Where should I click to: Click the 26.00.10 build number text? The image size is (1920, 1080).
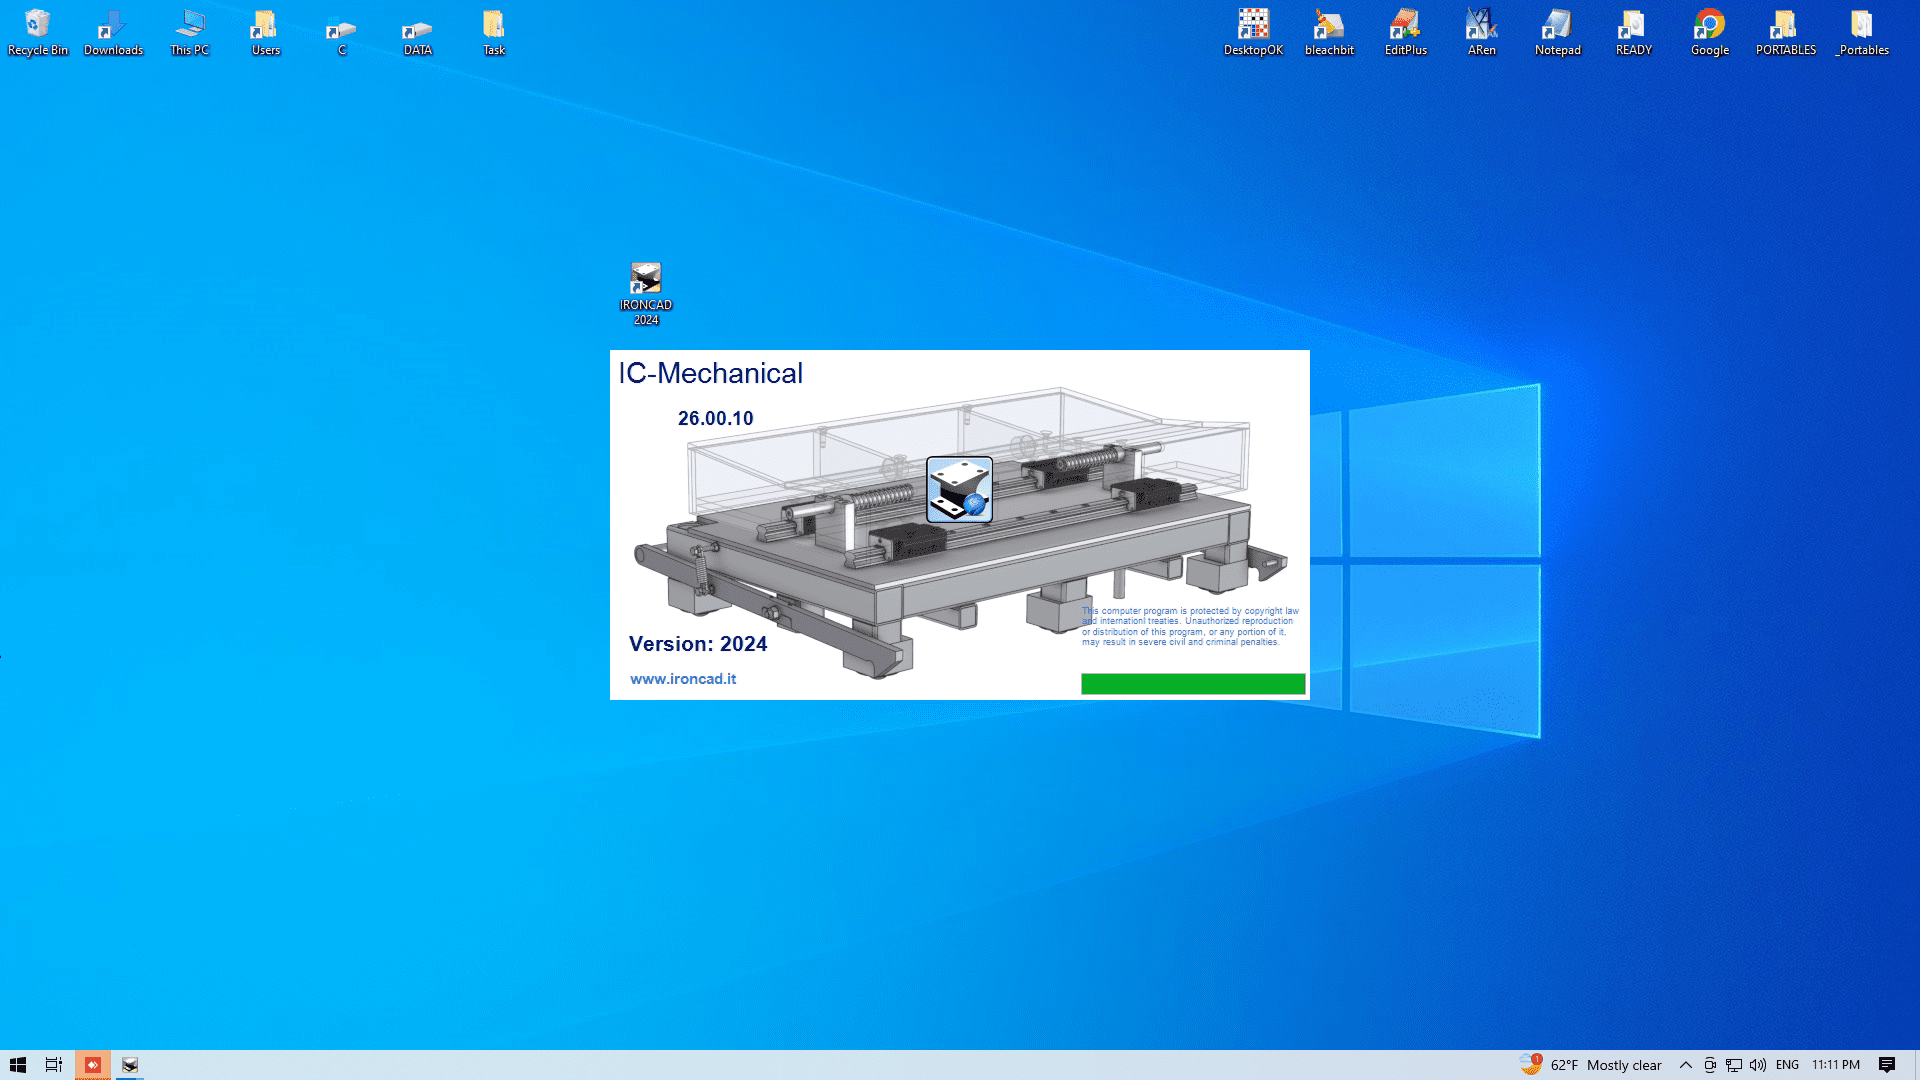pos(716,419)
